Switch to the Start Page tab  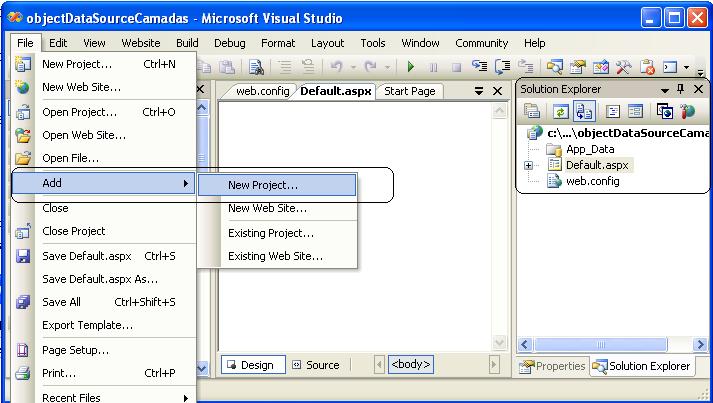[x=410, y=91]
